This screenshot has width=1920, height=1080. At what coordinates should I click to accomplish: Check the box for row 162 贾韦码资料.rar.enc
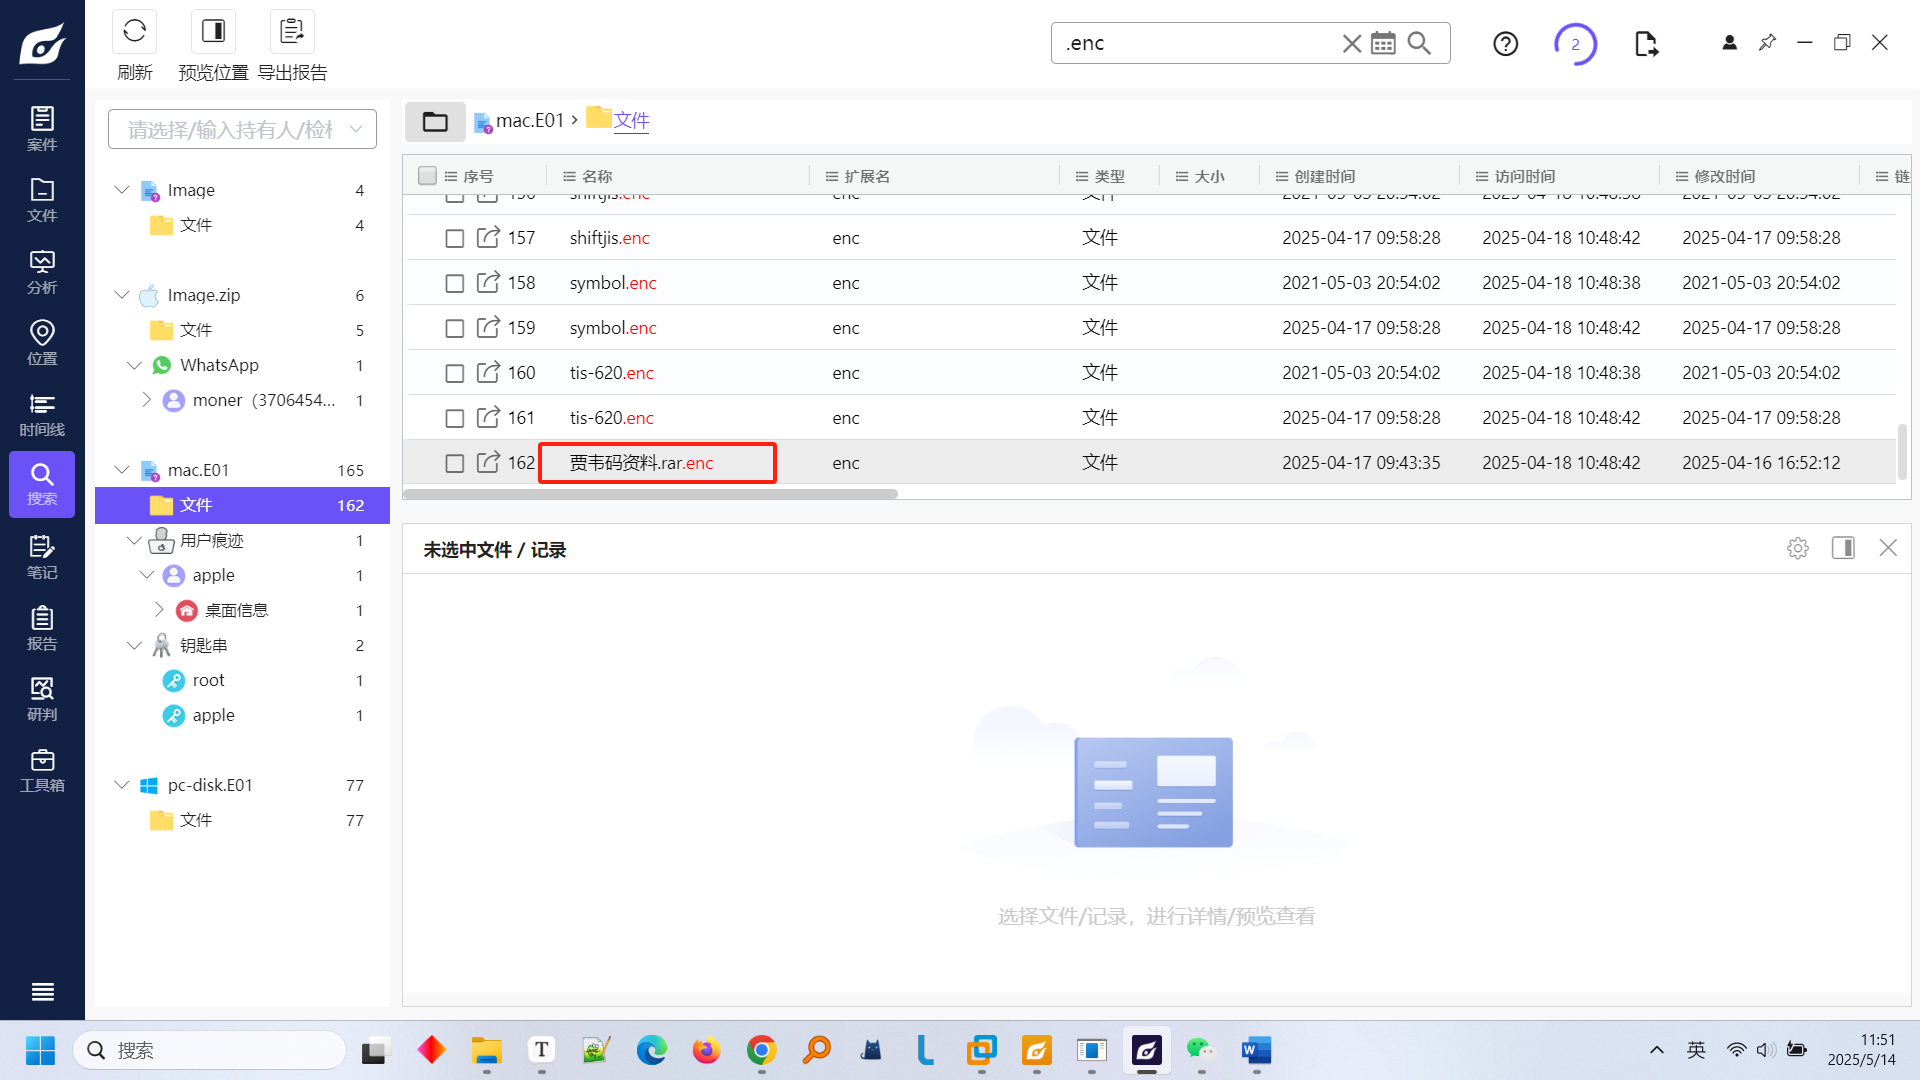[x=454, y=463]
